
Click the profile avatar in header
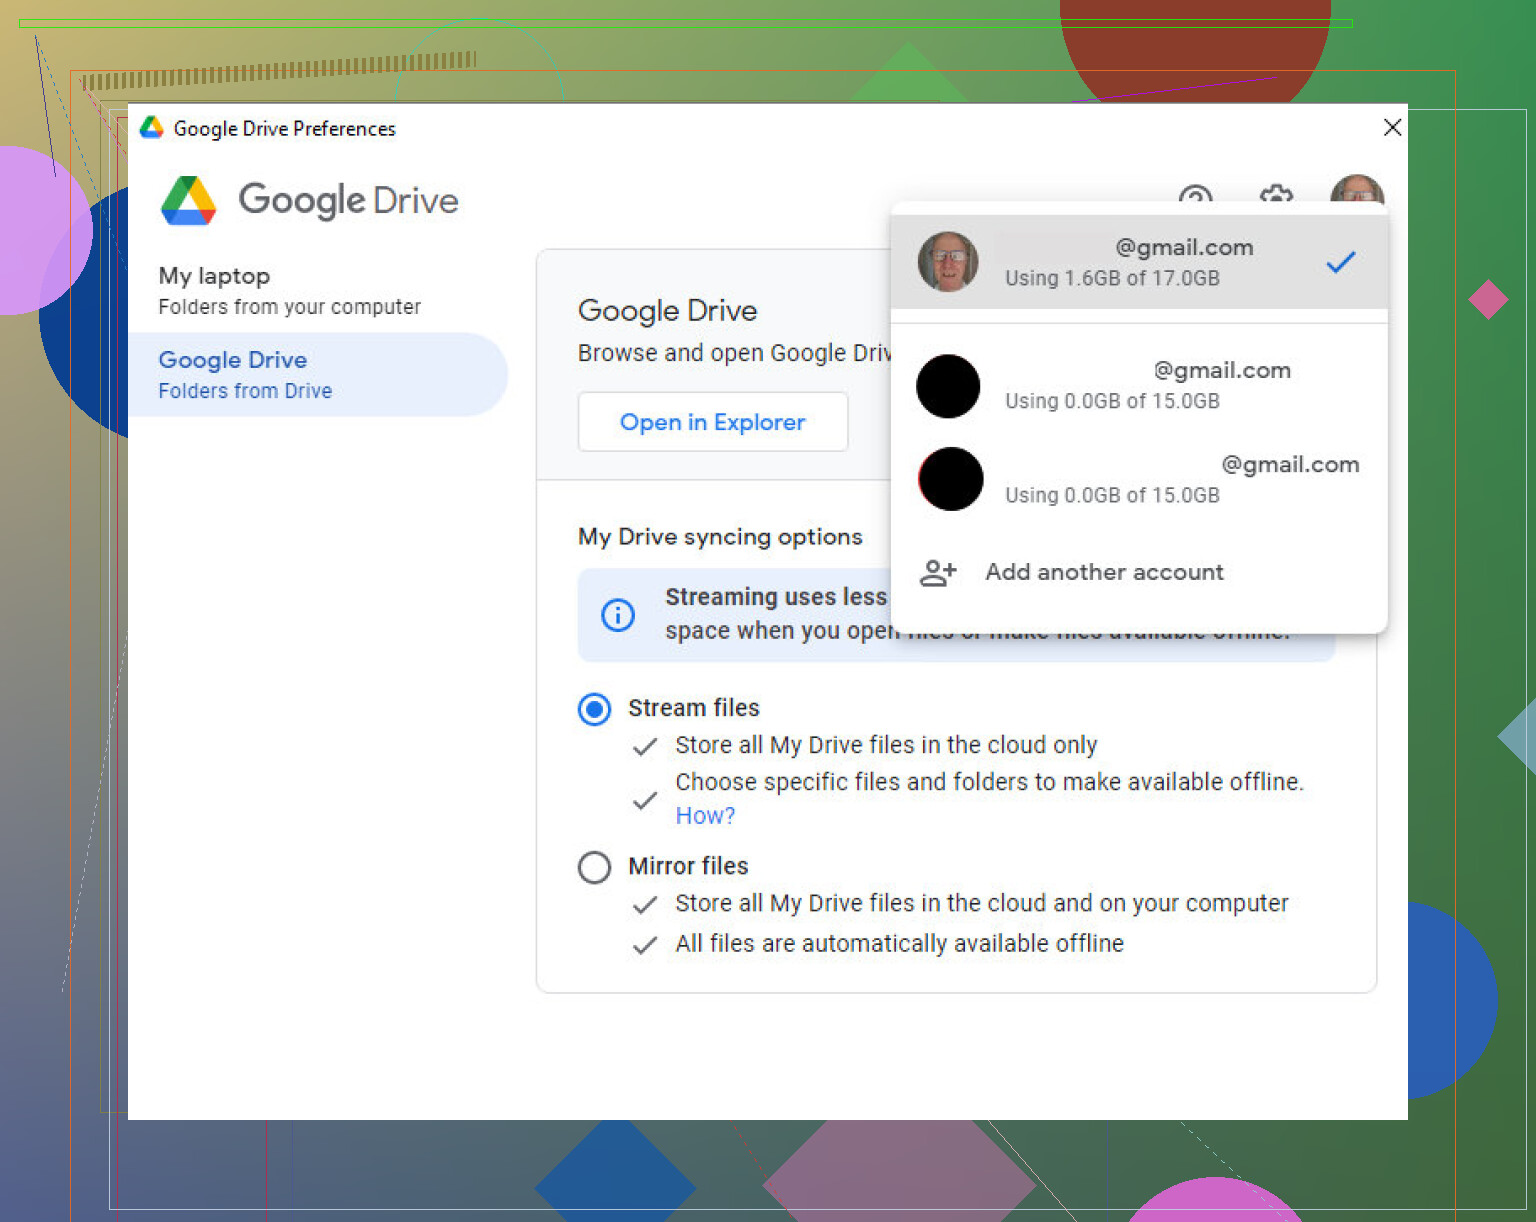click(1356, 189)
